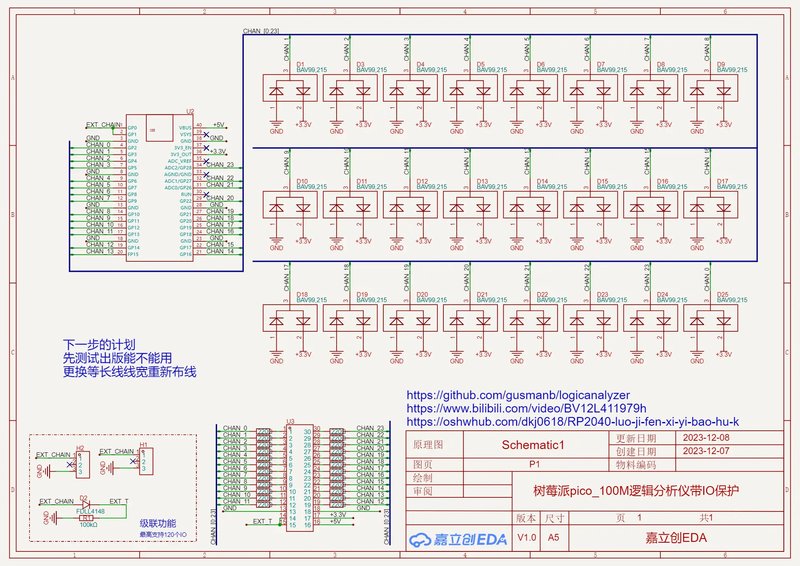The width and height of the screenshot is (800, 566).
Task: Select the H1 connector symbol
Action: (x=146, y=461)
